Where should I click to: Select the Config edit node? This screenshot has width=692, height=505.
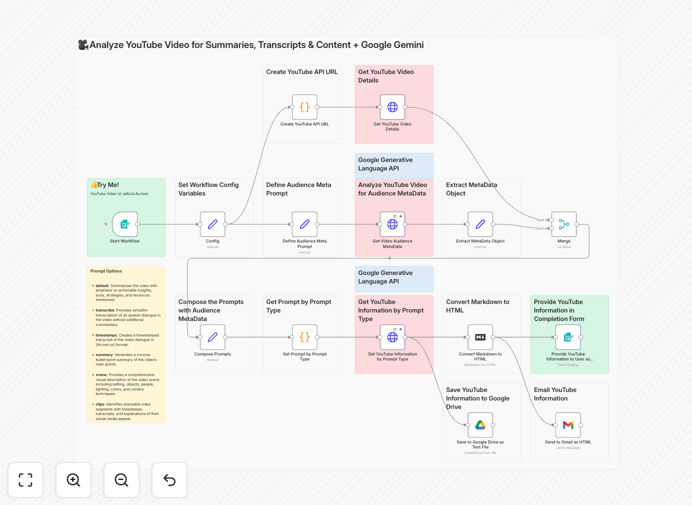pos(213,224)
